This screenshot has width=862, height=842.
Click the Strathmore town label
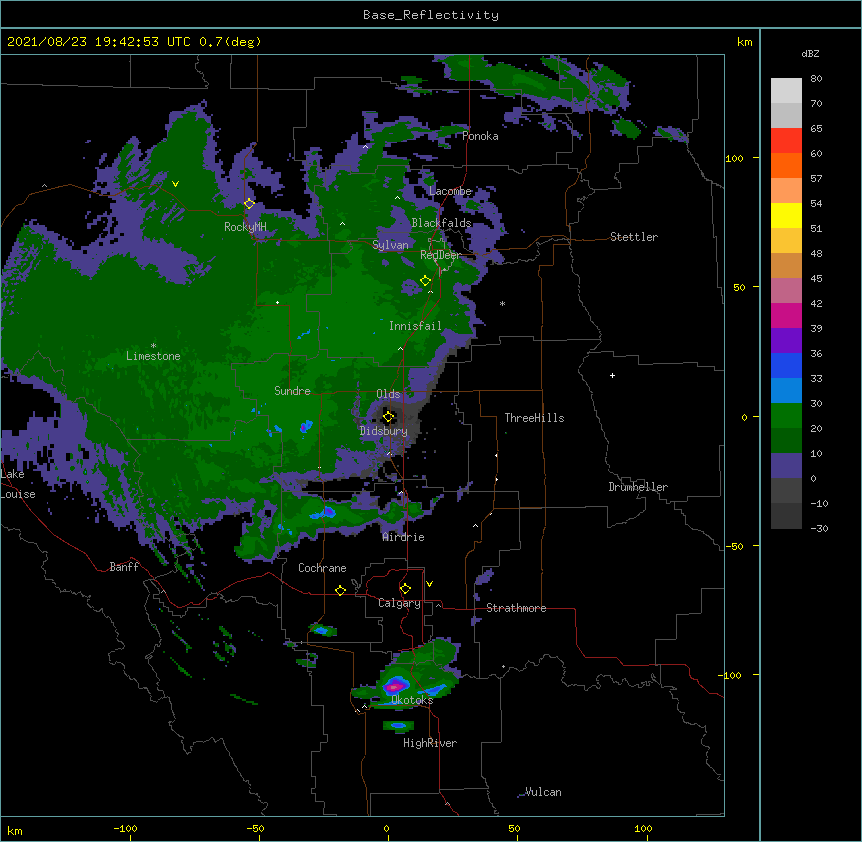pyautogui.click(x=516, y=608)
